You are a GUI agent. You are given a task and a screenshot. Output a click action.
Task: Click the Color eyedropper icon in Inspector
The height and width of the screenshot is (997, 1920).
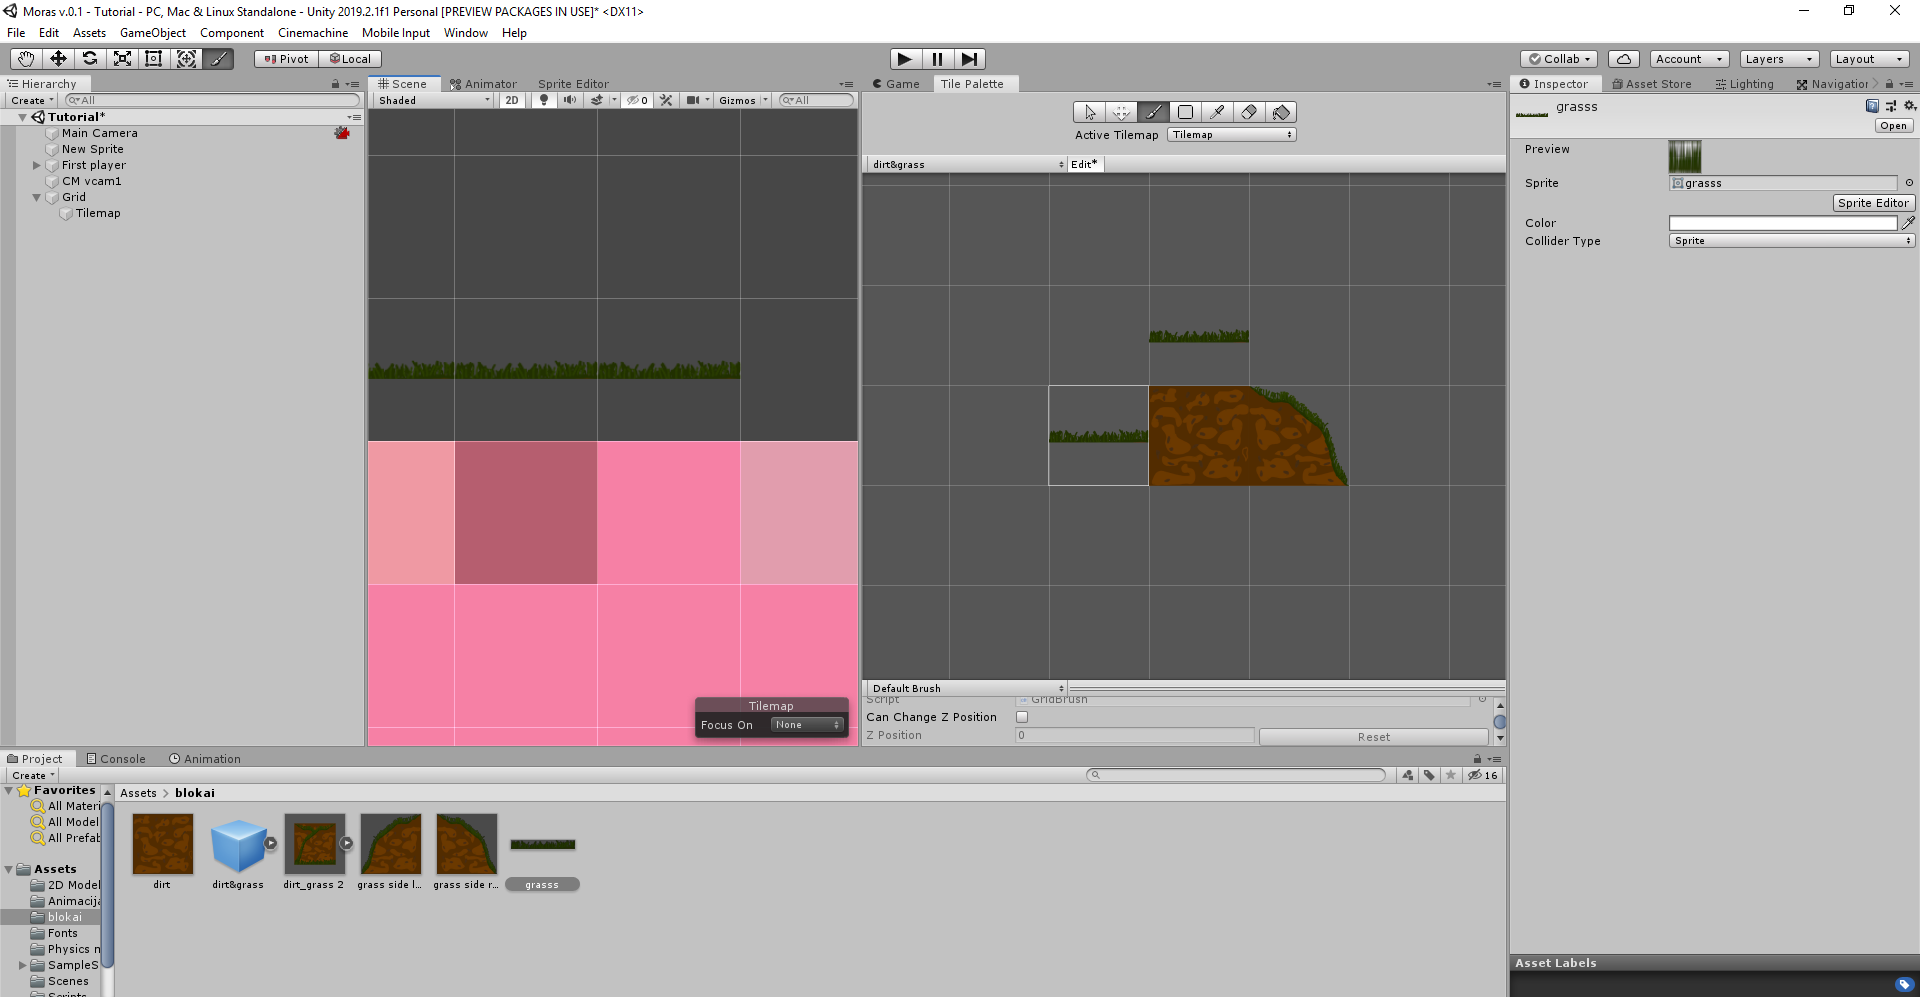pos(1908,223)
